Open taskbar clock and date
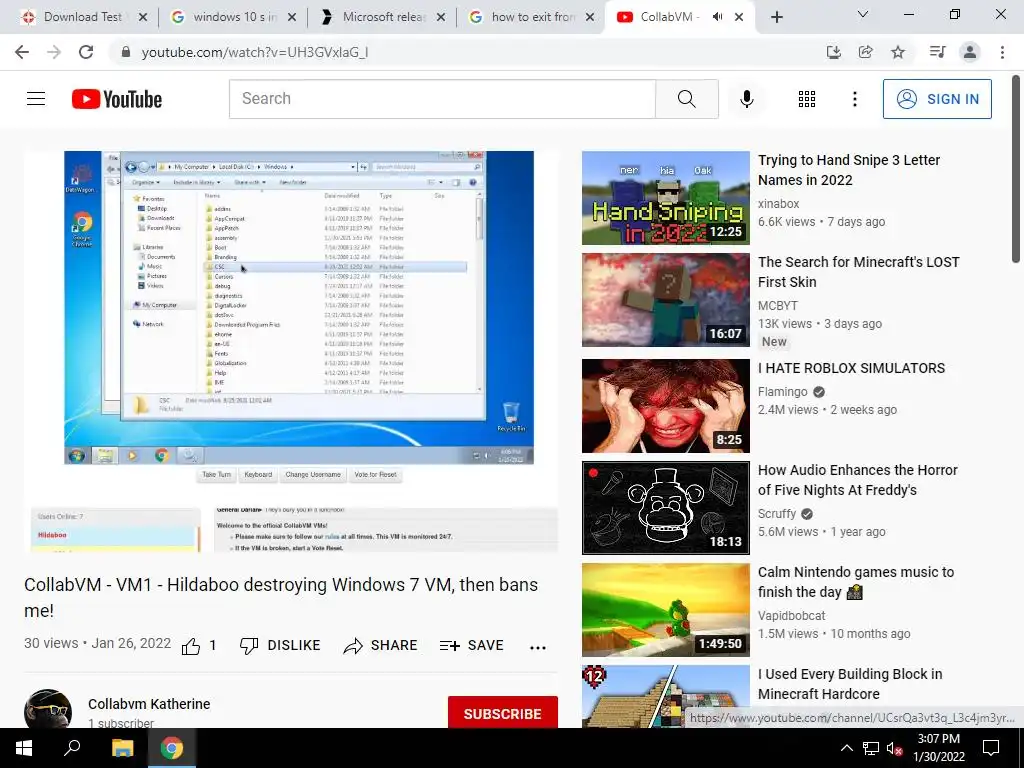 (x=938, y=748)
